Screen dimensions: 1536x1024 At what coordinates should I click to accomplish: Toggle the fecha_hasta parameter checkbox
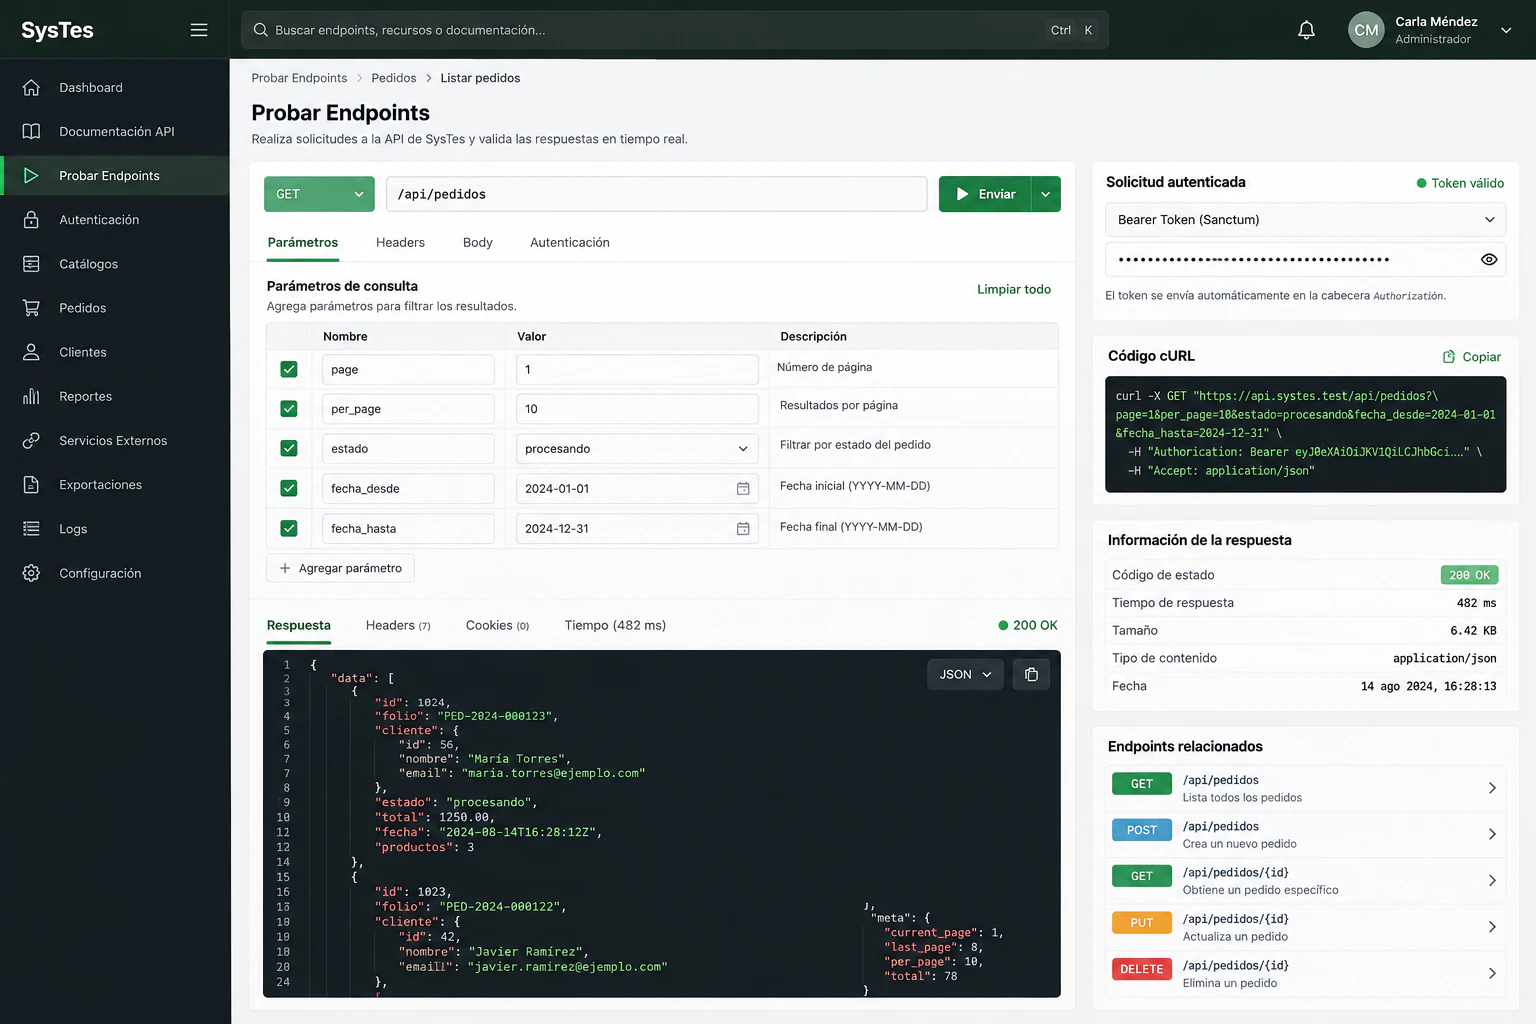[289, 528]
